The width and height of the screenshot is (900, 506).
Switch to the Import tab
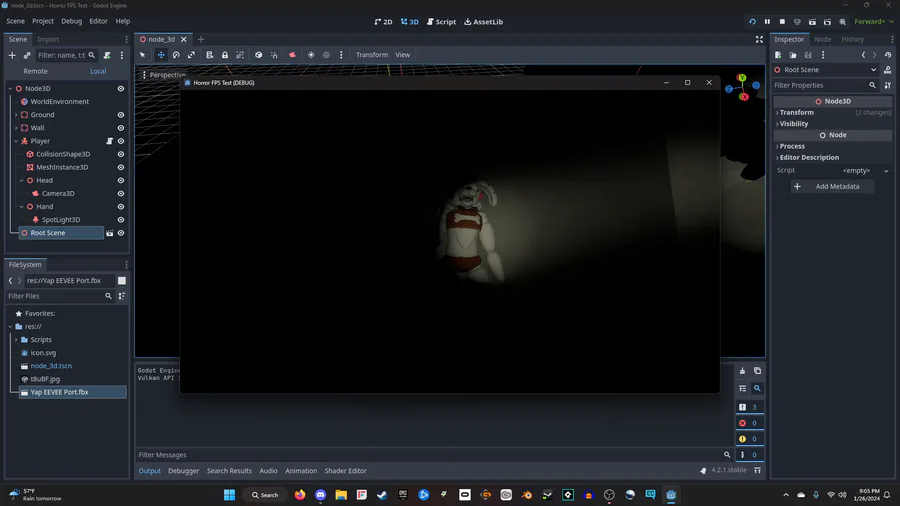[48, 40]
